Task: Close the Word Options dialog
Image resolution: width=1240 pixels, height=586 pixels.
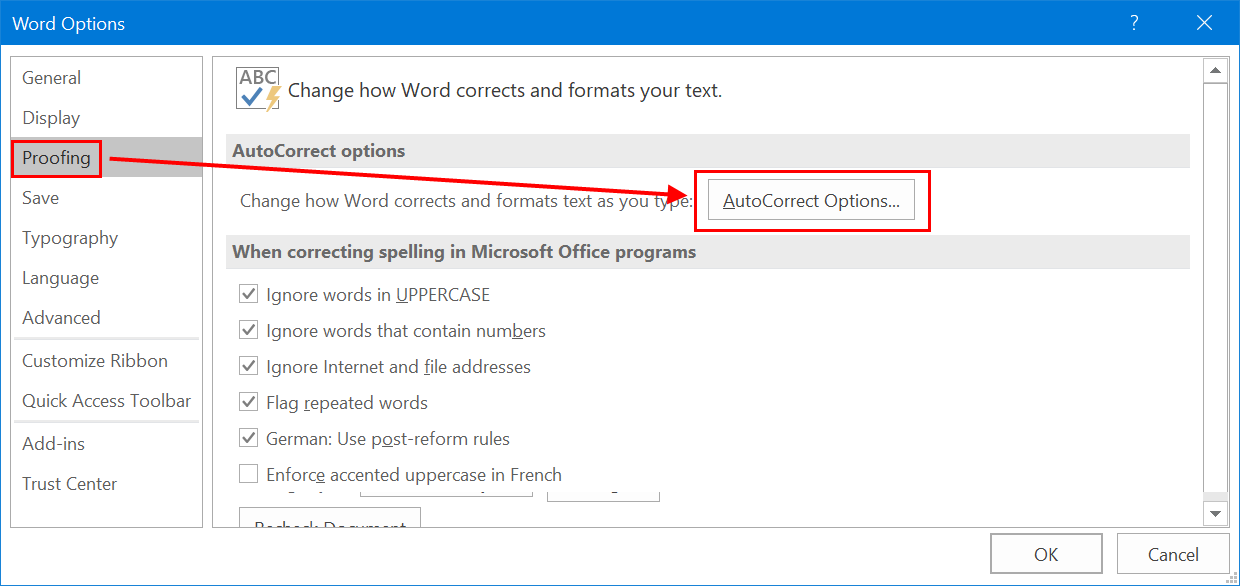Action: (1203, 23)
